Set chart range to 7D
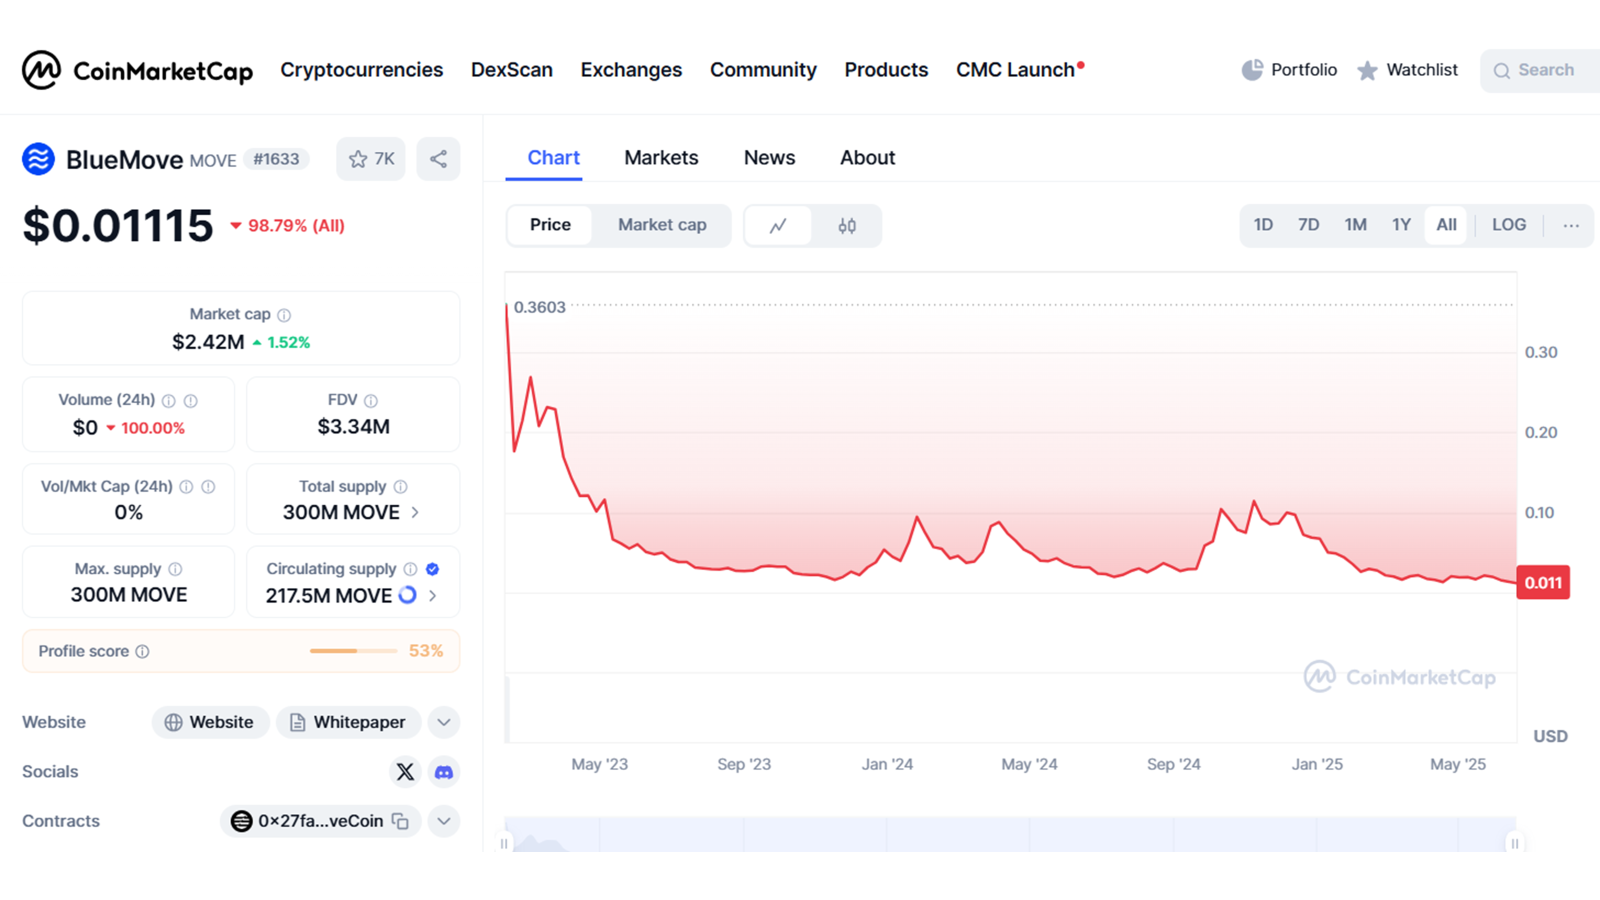 [1308, 225]
